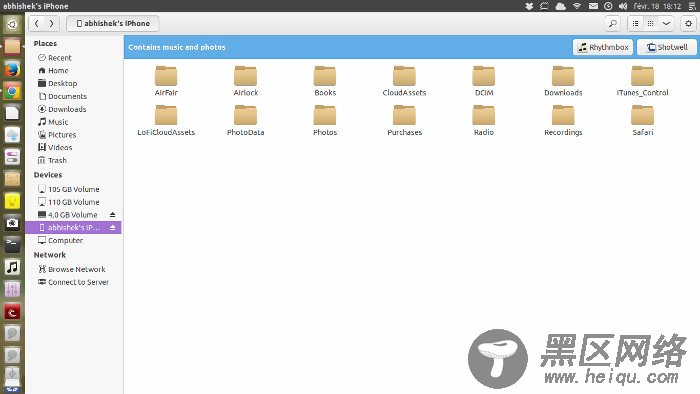Select the Downloads folder in iPhone
The width and height of the screenshot is (700, 394).
click(563, 81)
